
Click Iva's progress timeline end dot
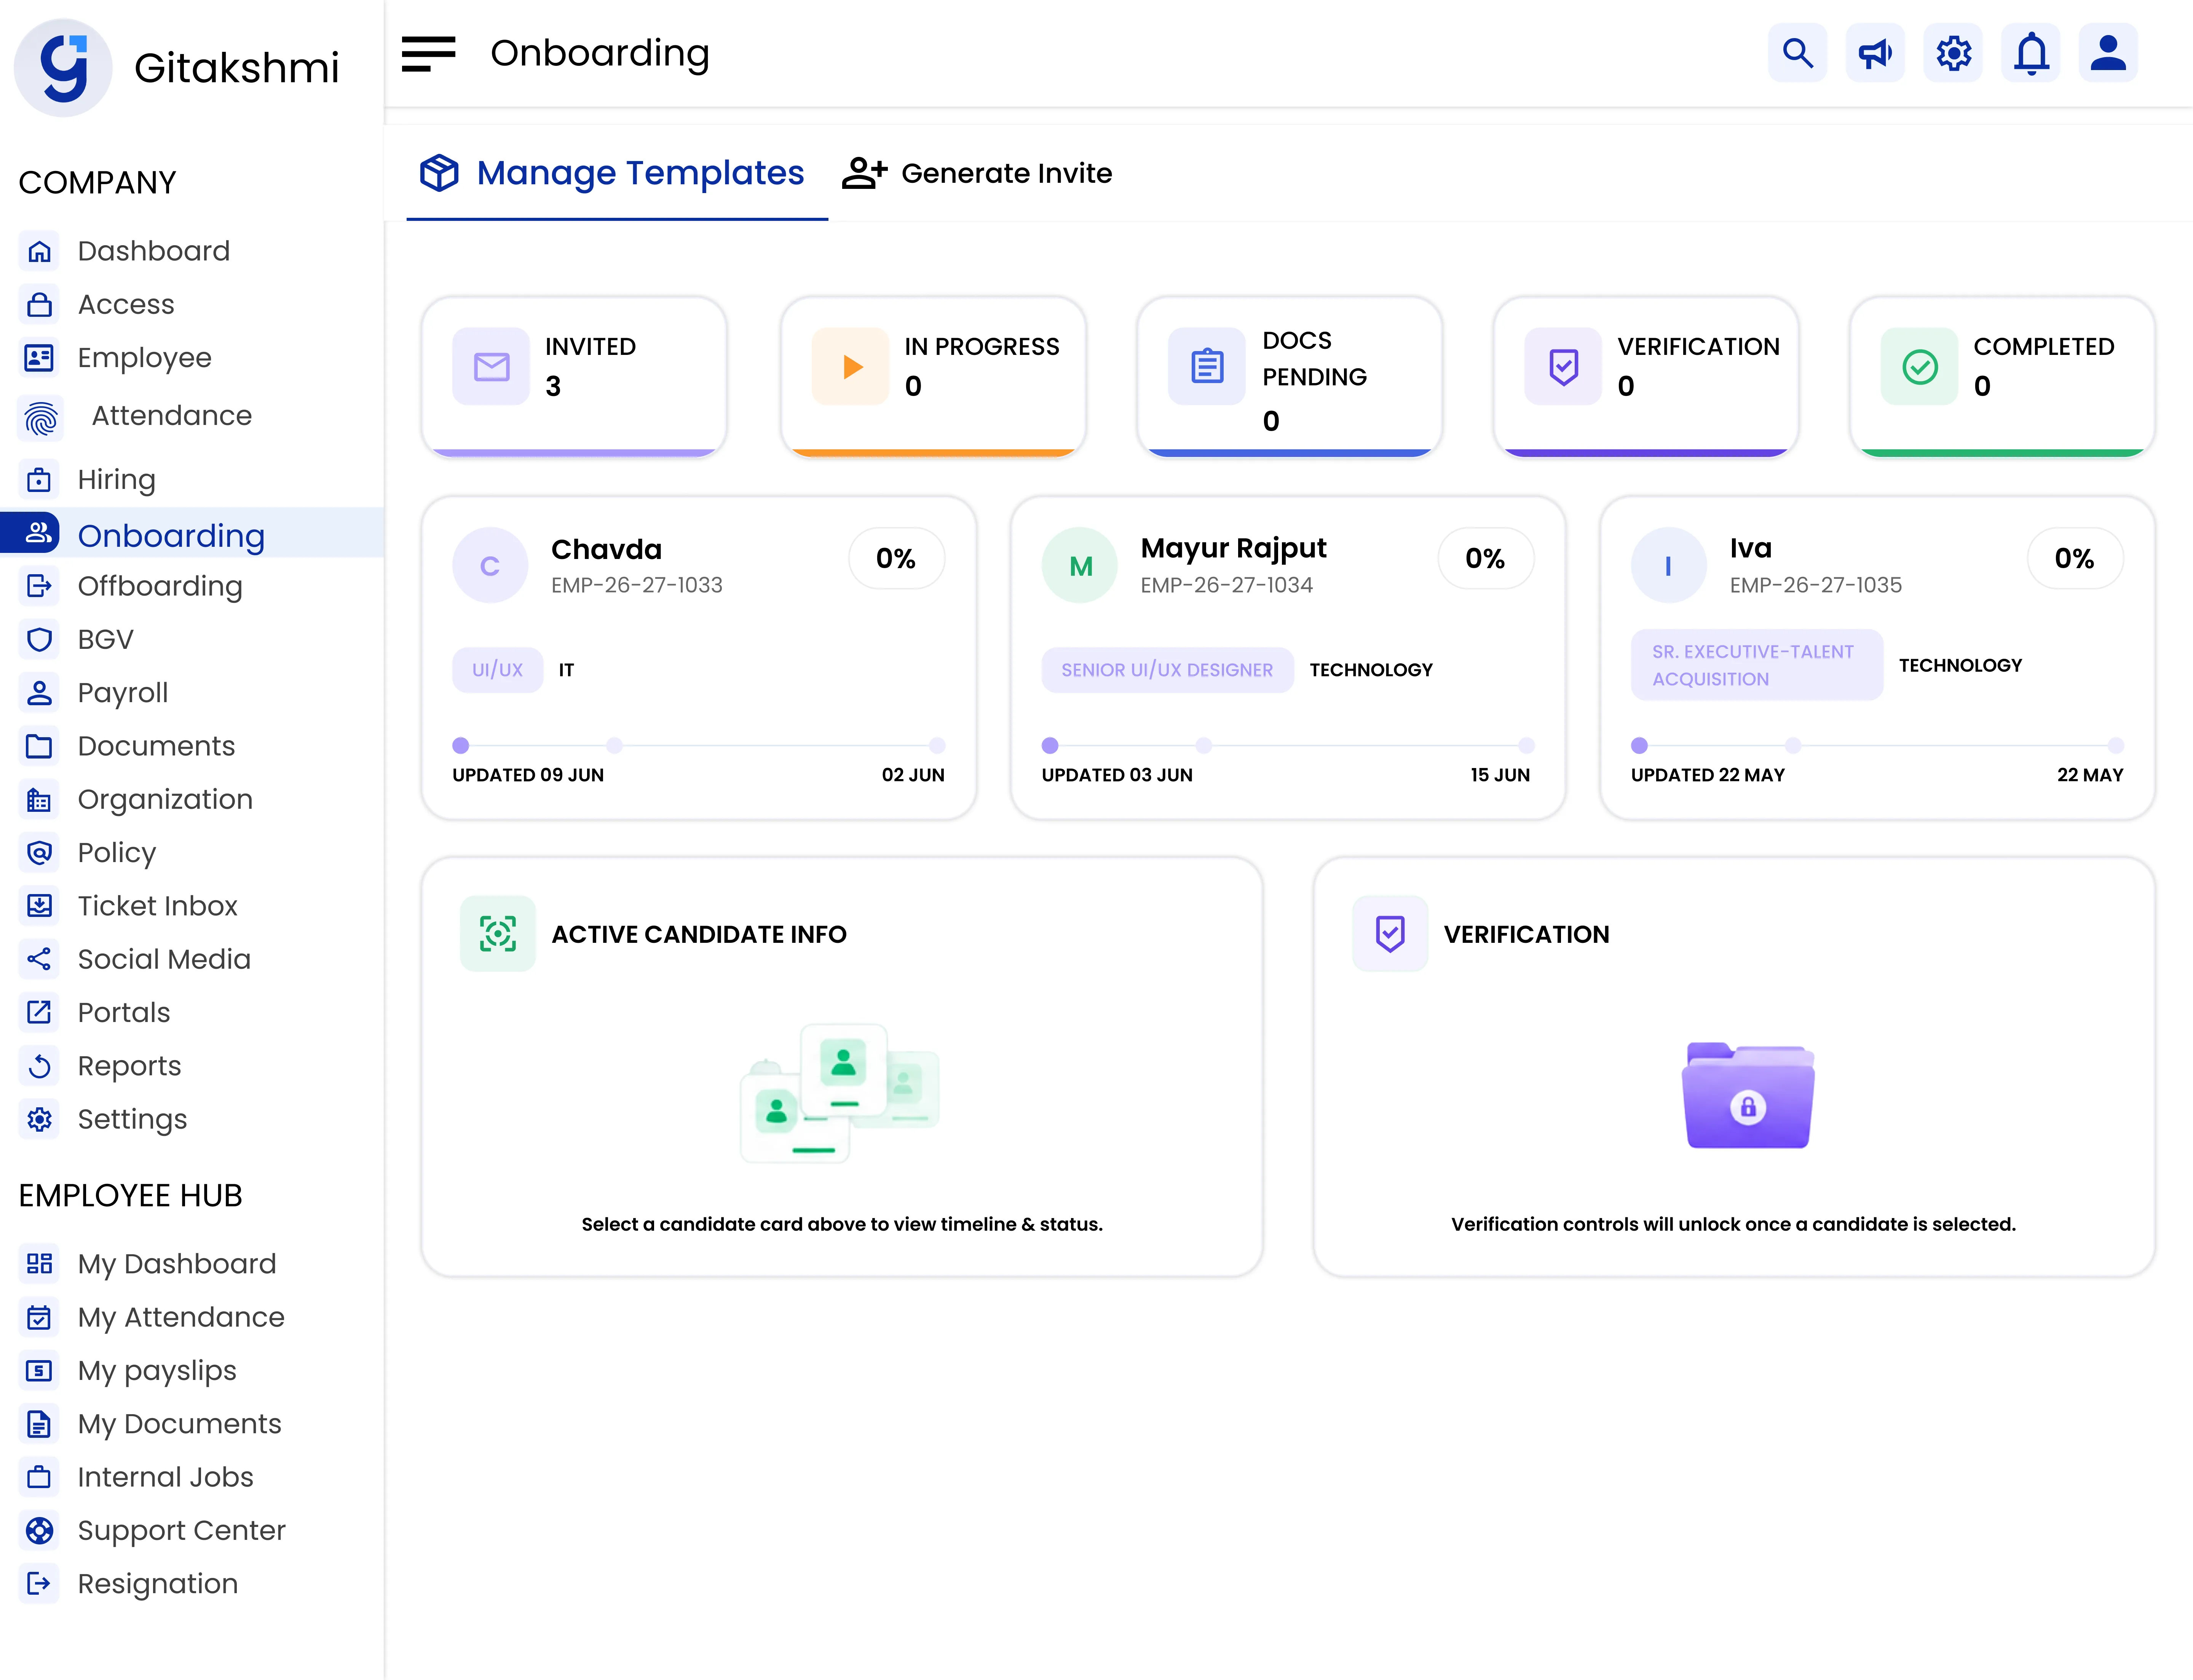(x=2116, y=745)
